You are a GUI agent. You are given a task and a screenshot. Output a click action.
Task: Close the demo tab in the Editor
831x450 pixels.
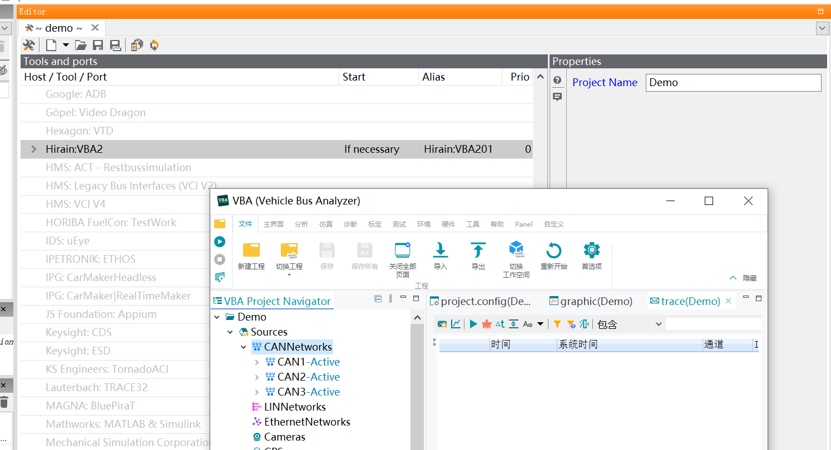click(95, 28)
